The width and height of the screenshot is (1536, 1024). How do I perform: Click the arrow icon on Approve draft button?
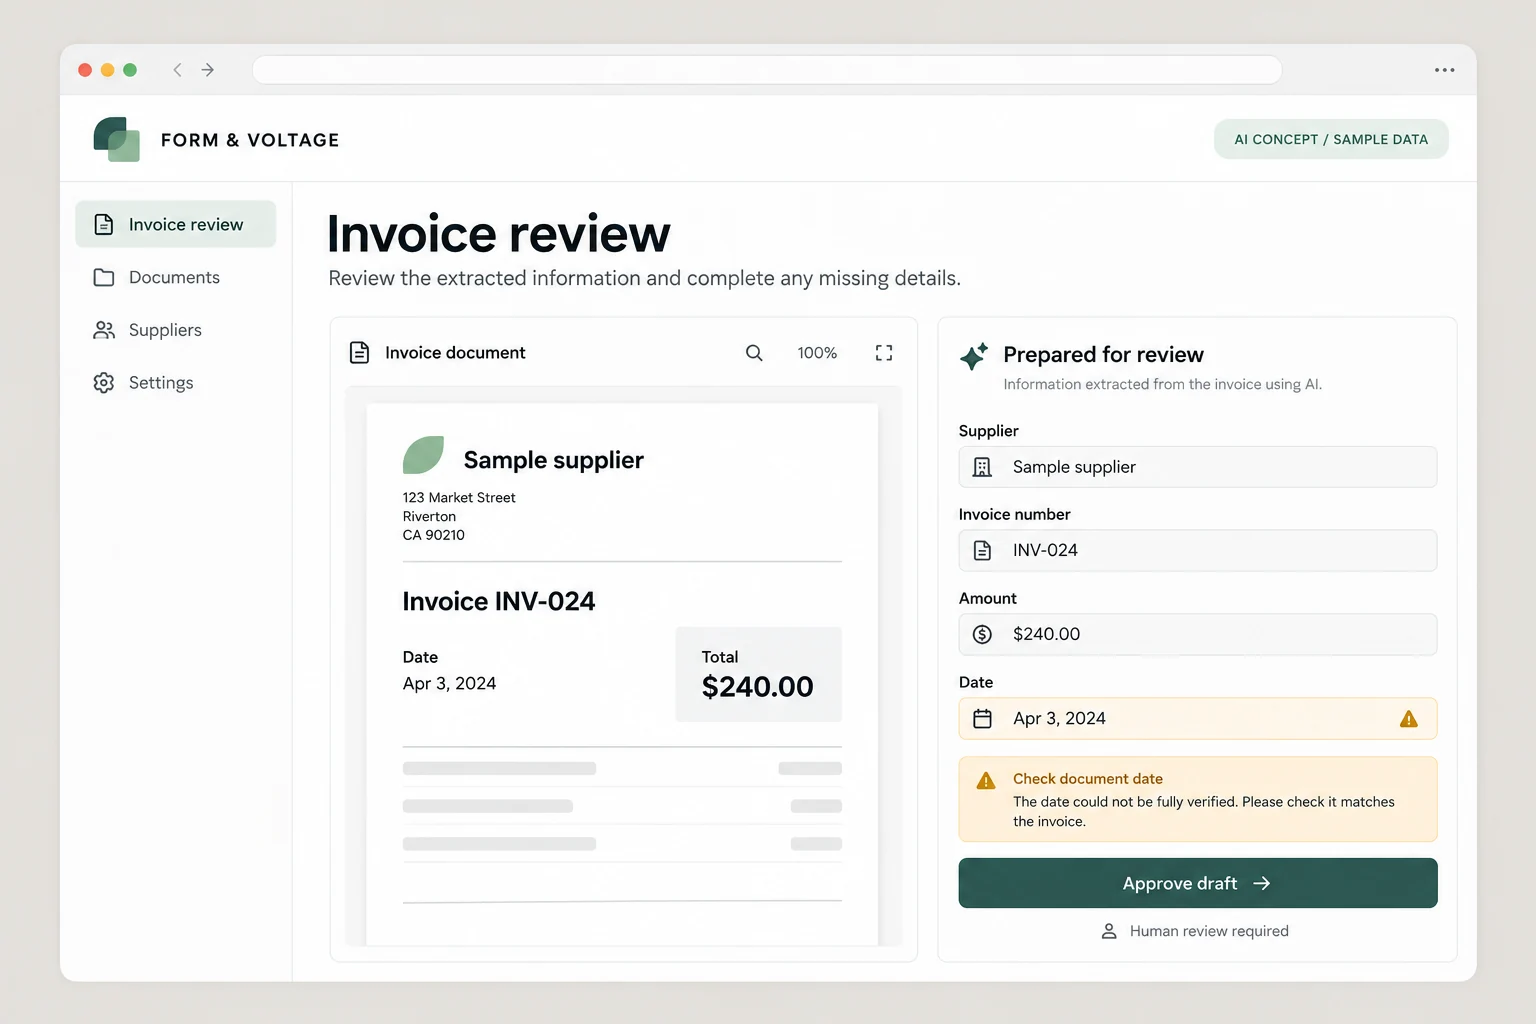pos(1262,883)
